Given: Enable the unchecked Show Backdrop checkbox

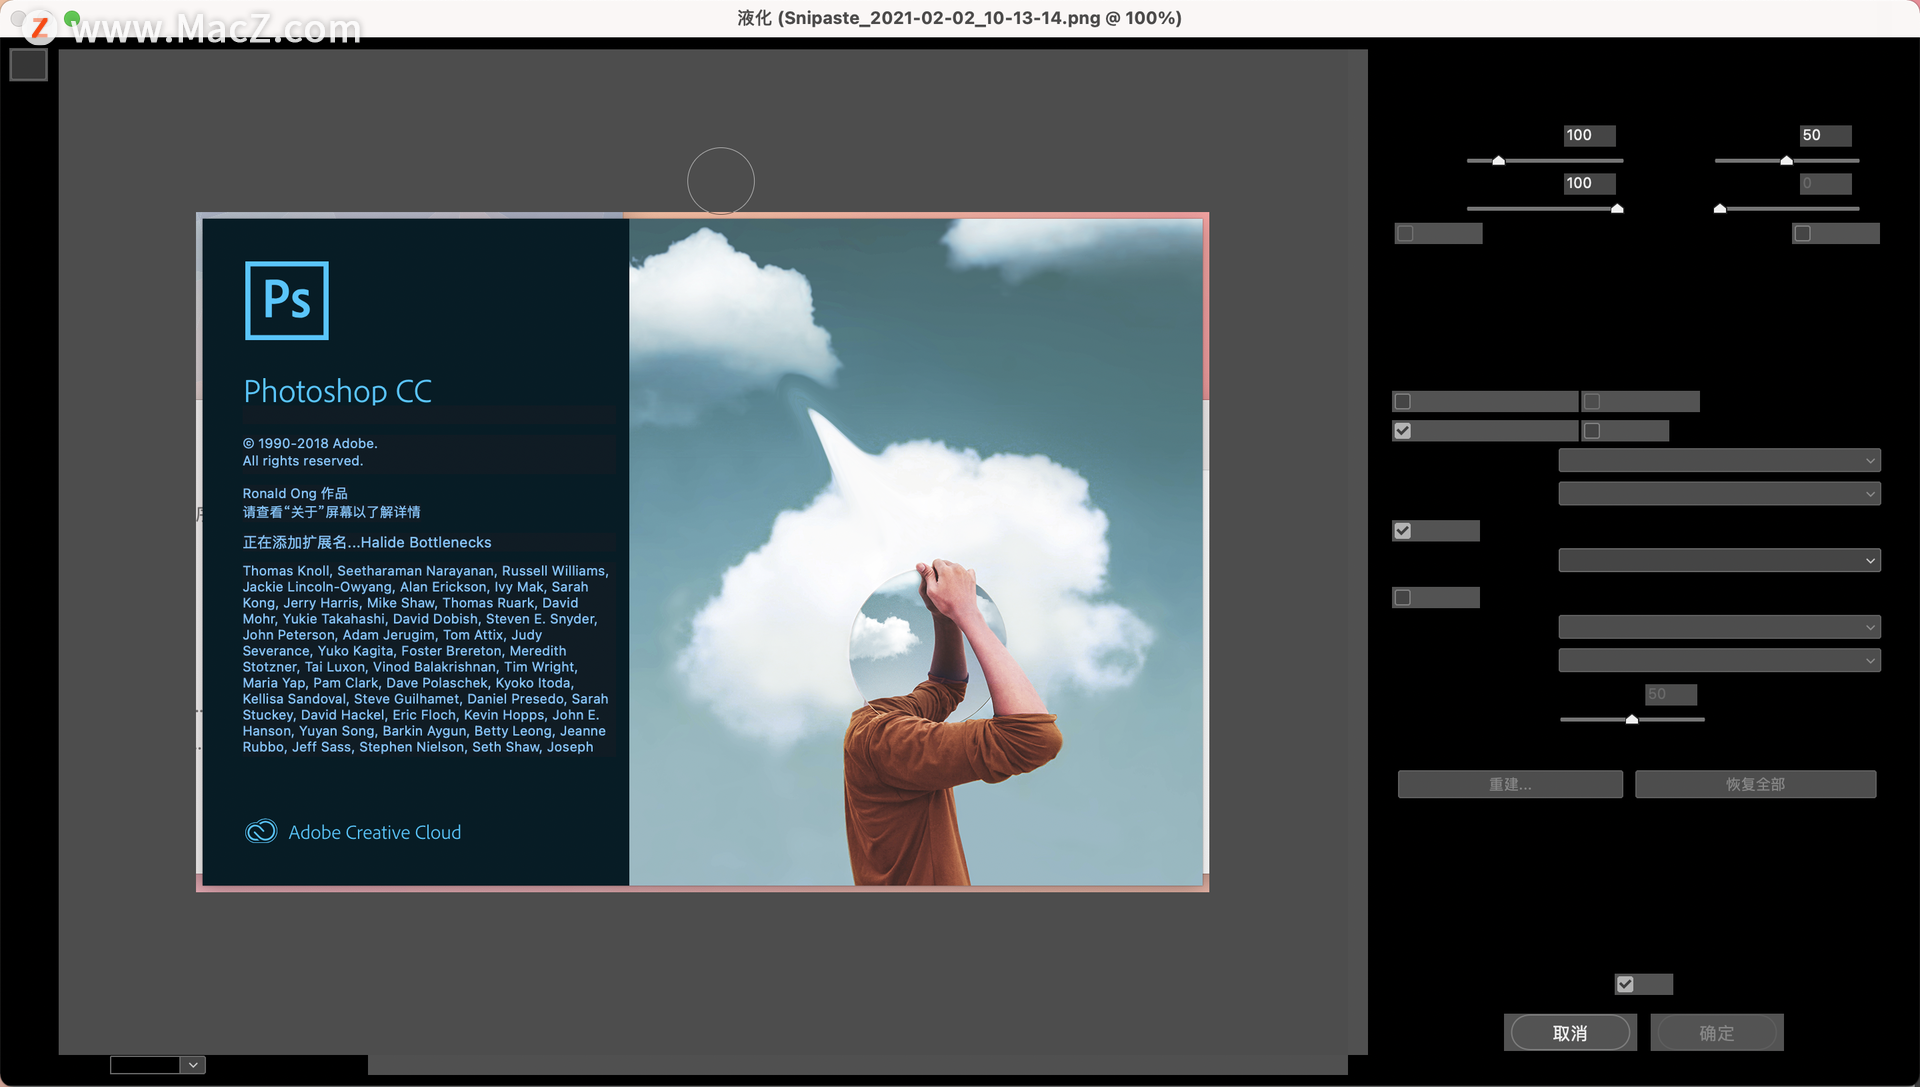Looking at the screenshot, I should click(1403, 597).
